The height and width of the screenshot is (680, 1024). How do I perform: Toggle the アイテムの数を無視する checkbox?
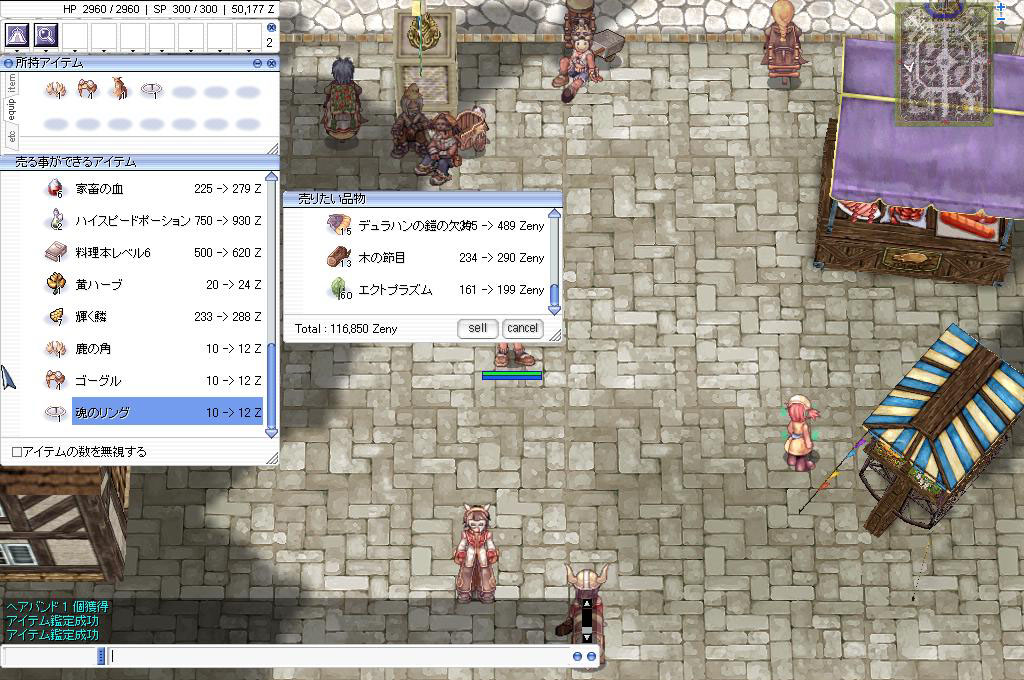17,452
